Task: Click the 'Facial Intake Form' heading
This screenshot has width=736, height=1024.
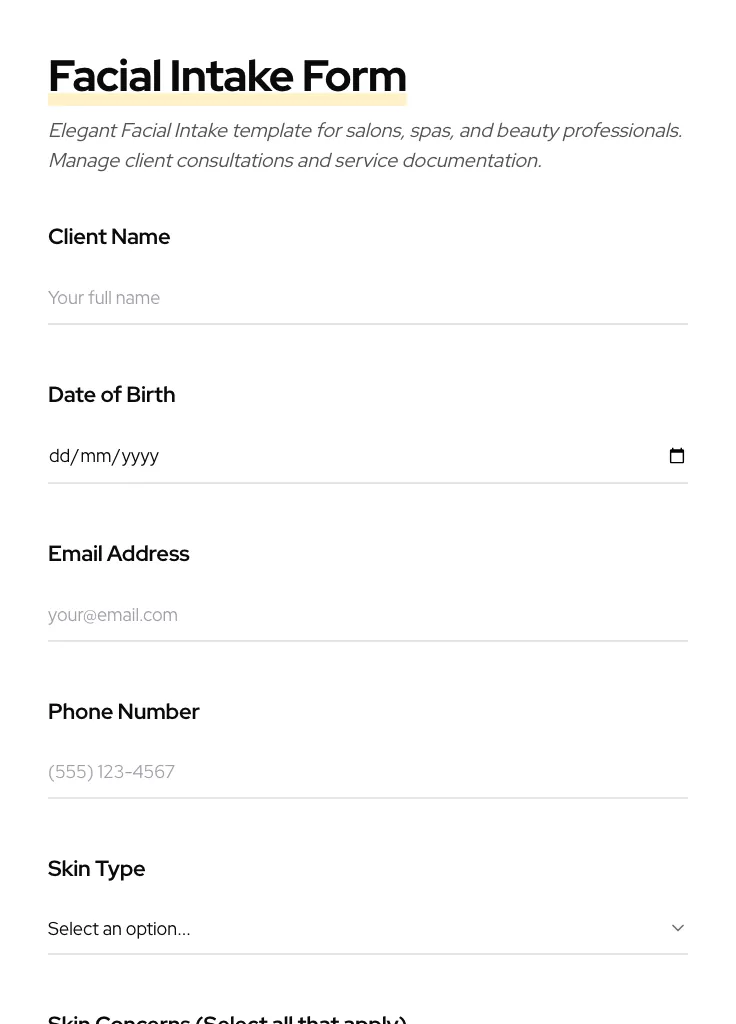Action: (227, 75)
